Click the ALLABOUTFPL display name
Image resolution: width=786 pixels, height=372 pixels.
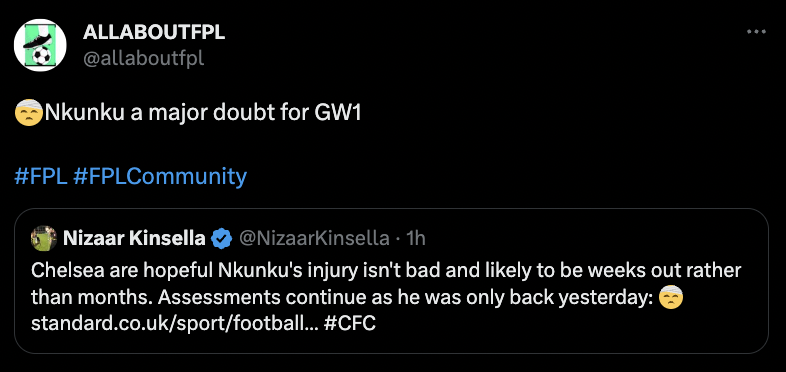pyautogui.click(x=154, y=32)
